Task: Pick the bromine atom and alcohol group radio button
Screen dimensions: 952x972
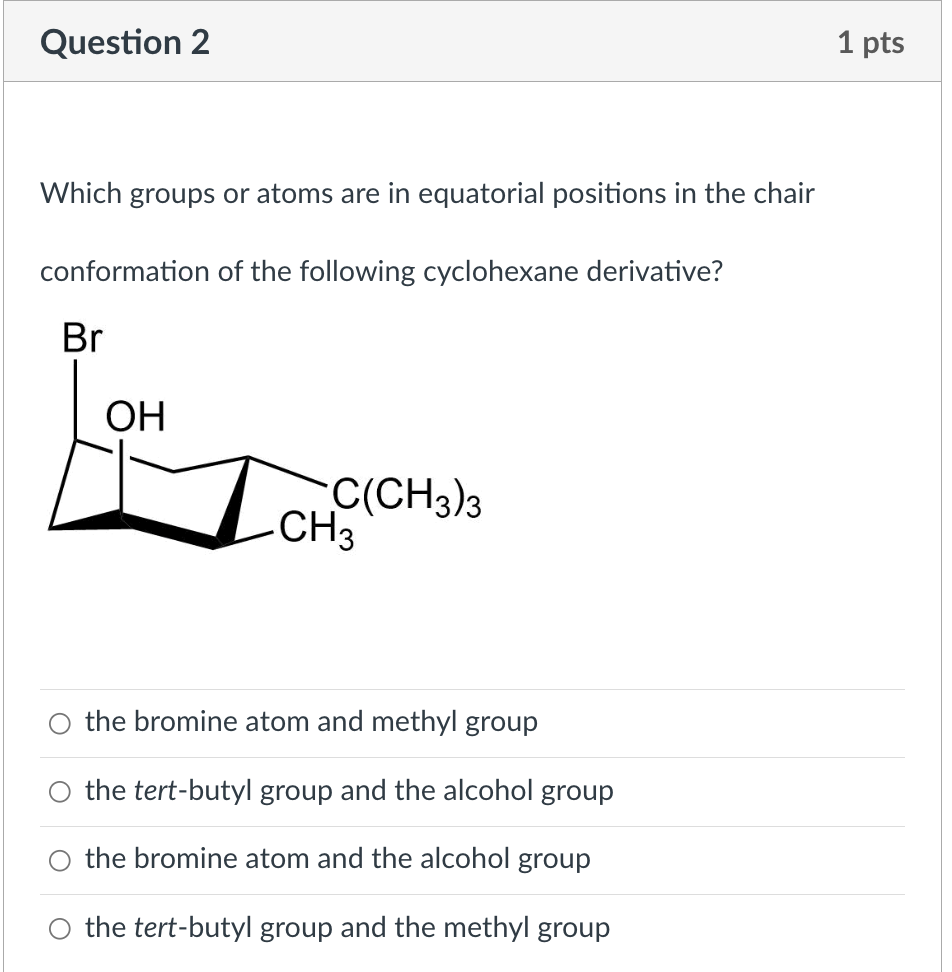Action: [60, 860]
